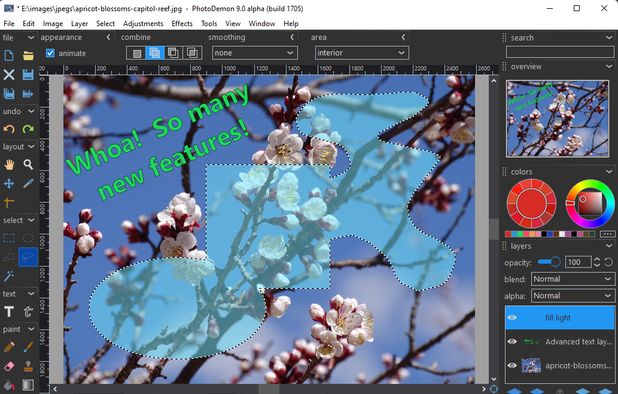Select the Advanced text layer row
618x394 pixels.
click(560, 342)
